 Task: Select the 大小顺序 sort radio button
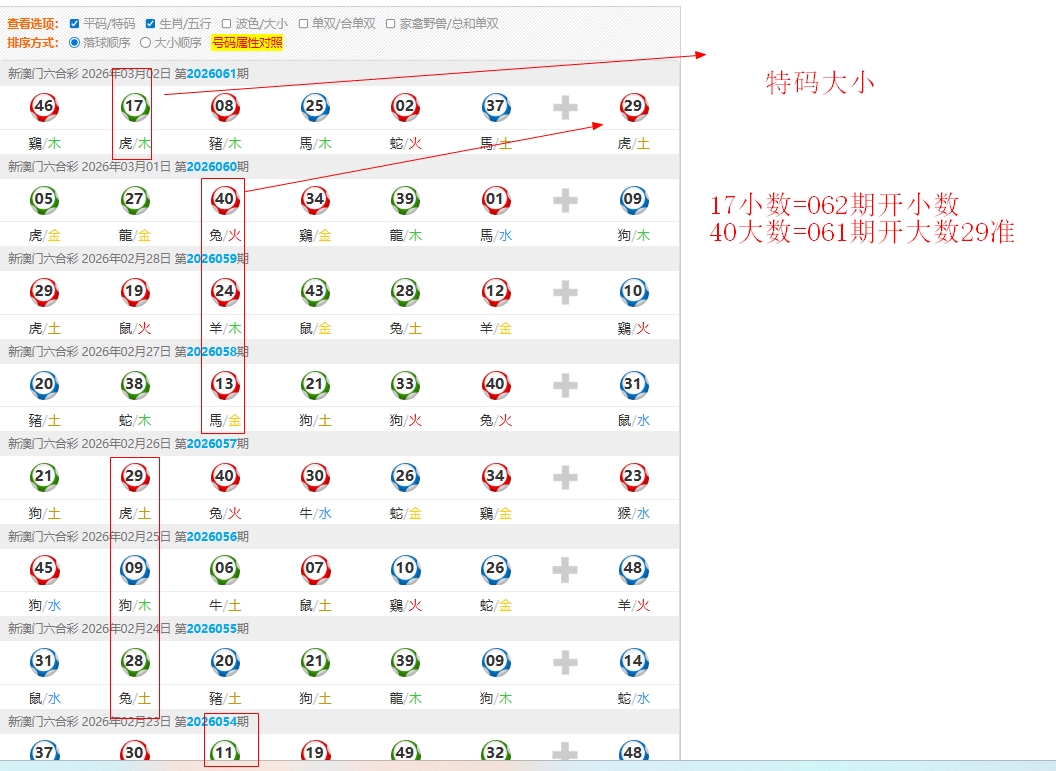(x=145, y=43)
